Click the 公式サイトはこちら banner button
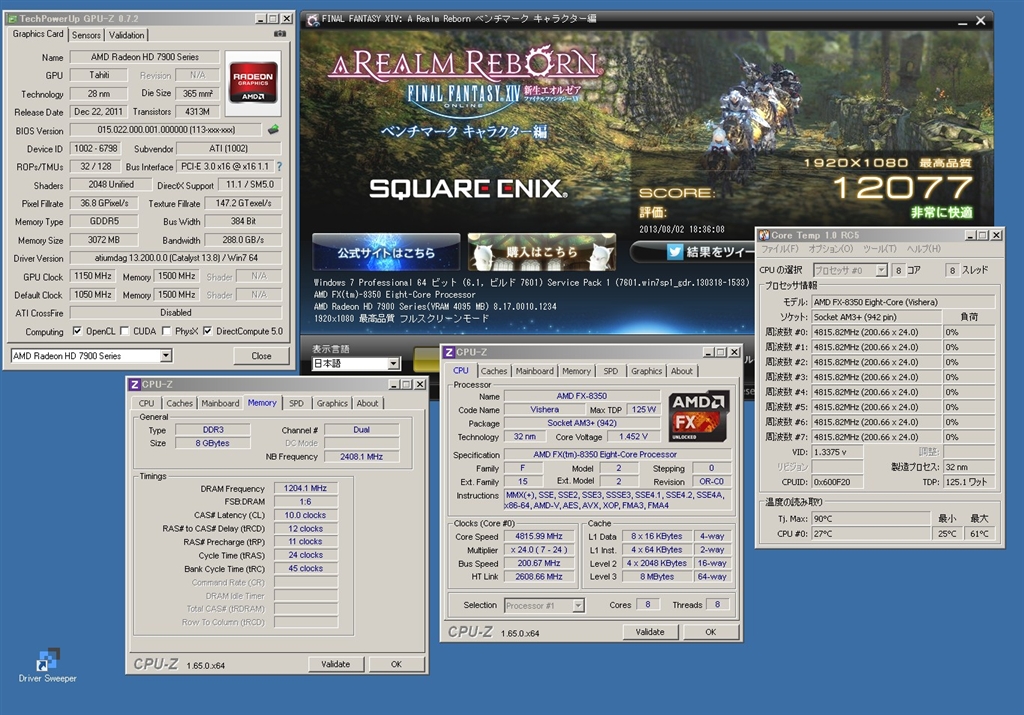This screenshot has width=1024, height=715. click(x=386, y=252)
